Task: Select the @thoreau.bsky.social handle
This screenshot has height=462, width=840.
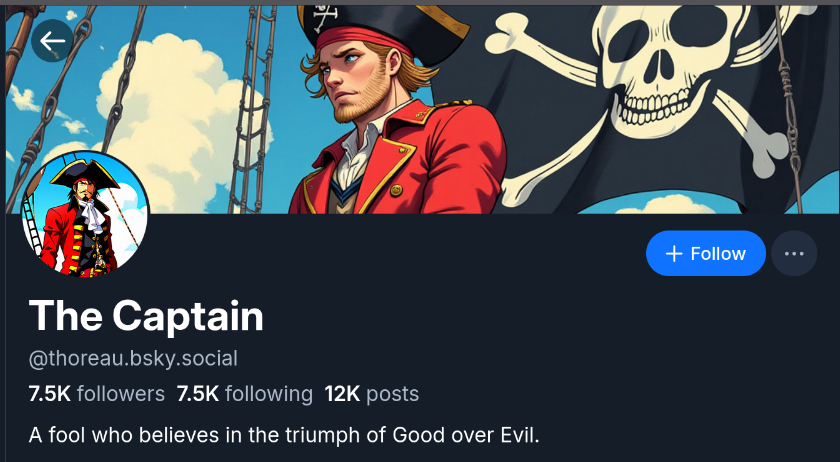Action: pyautogui.click(x=133, y=357)
